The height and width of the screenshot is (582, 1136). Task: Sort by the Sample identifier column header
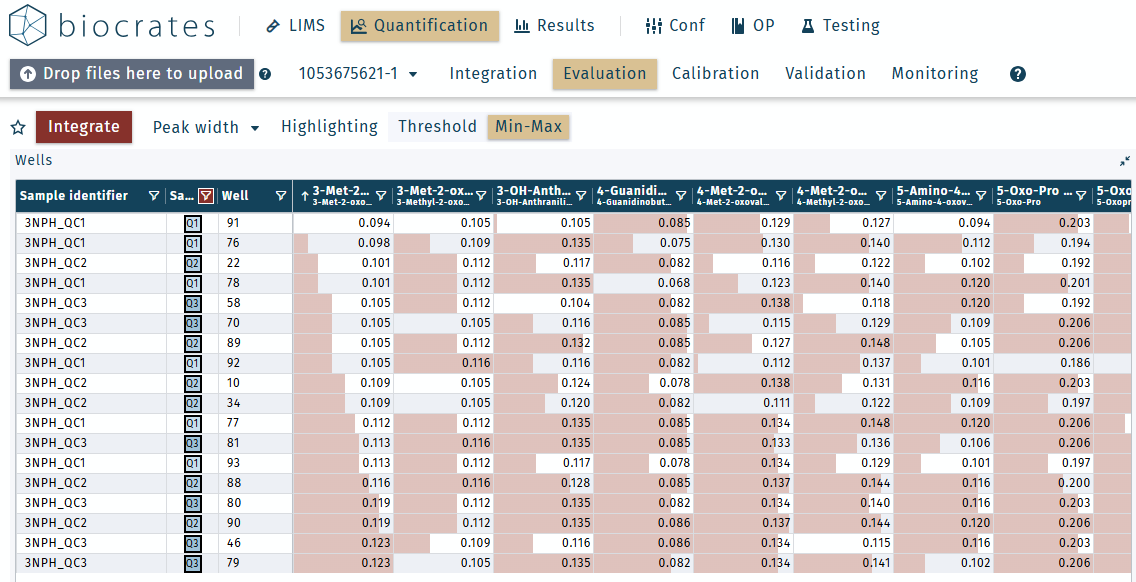pyautogui.click(x=74, y=196)
